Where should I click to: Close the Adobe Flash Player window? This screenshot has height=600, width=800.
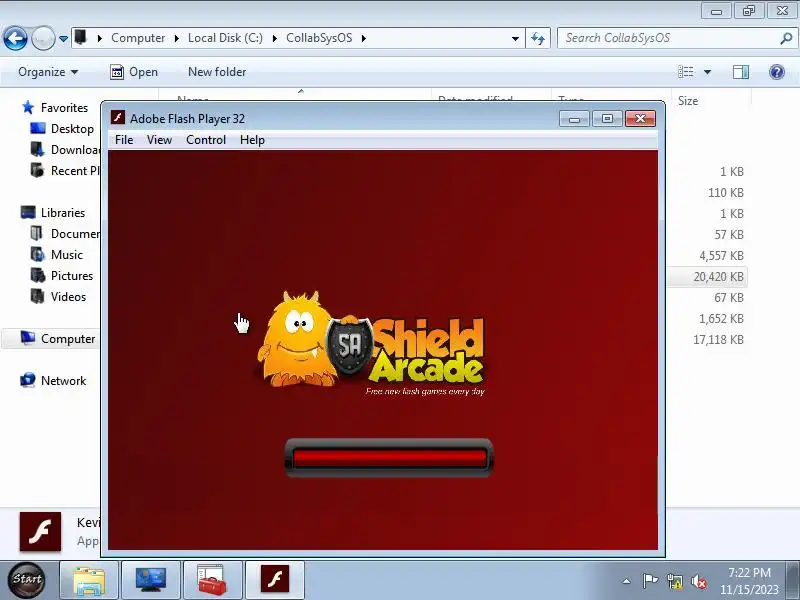pyautogui.click(x=640, y=119)
